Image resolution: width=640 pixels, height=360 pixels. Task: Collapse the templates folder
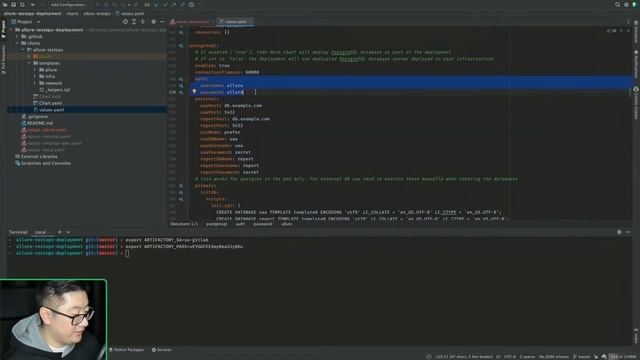coord(29,63)
